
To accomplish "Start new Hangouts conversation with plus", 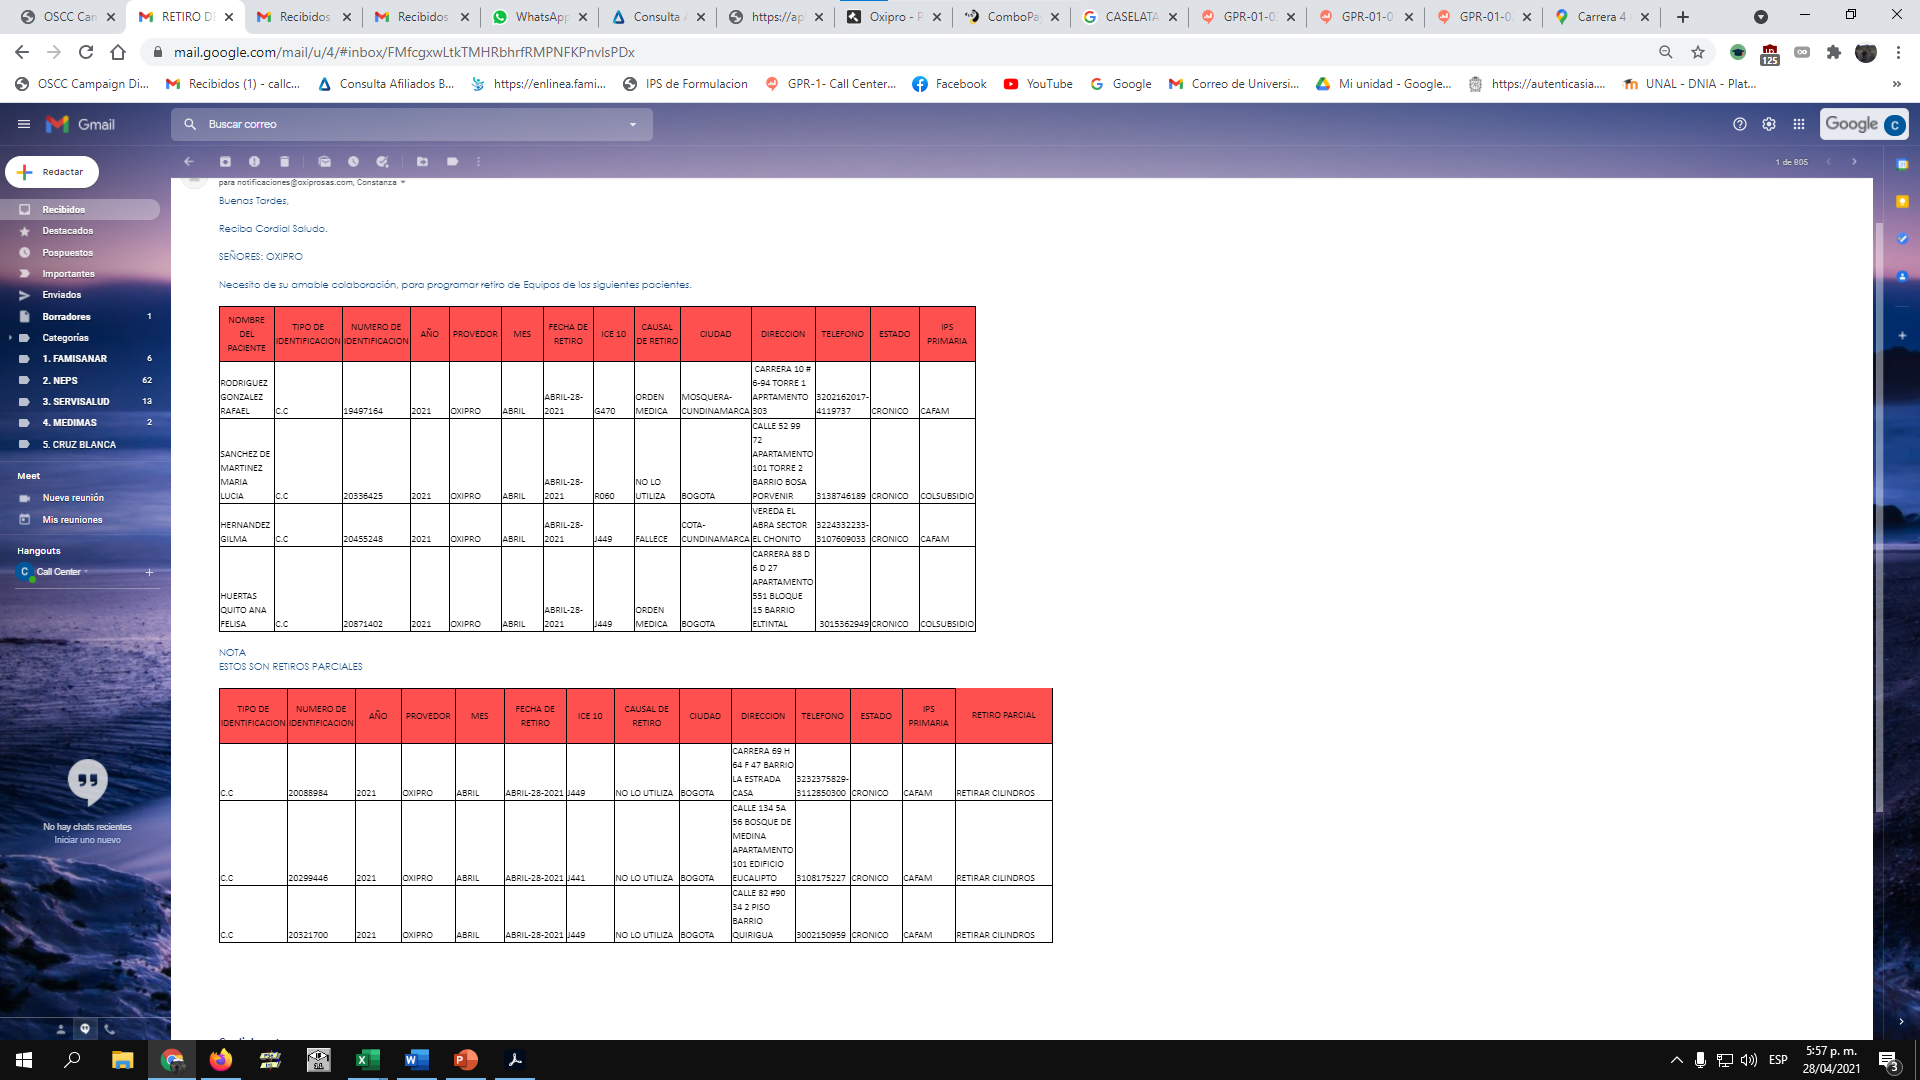I will [149, 572].
